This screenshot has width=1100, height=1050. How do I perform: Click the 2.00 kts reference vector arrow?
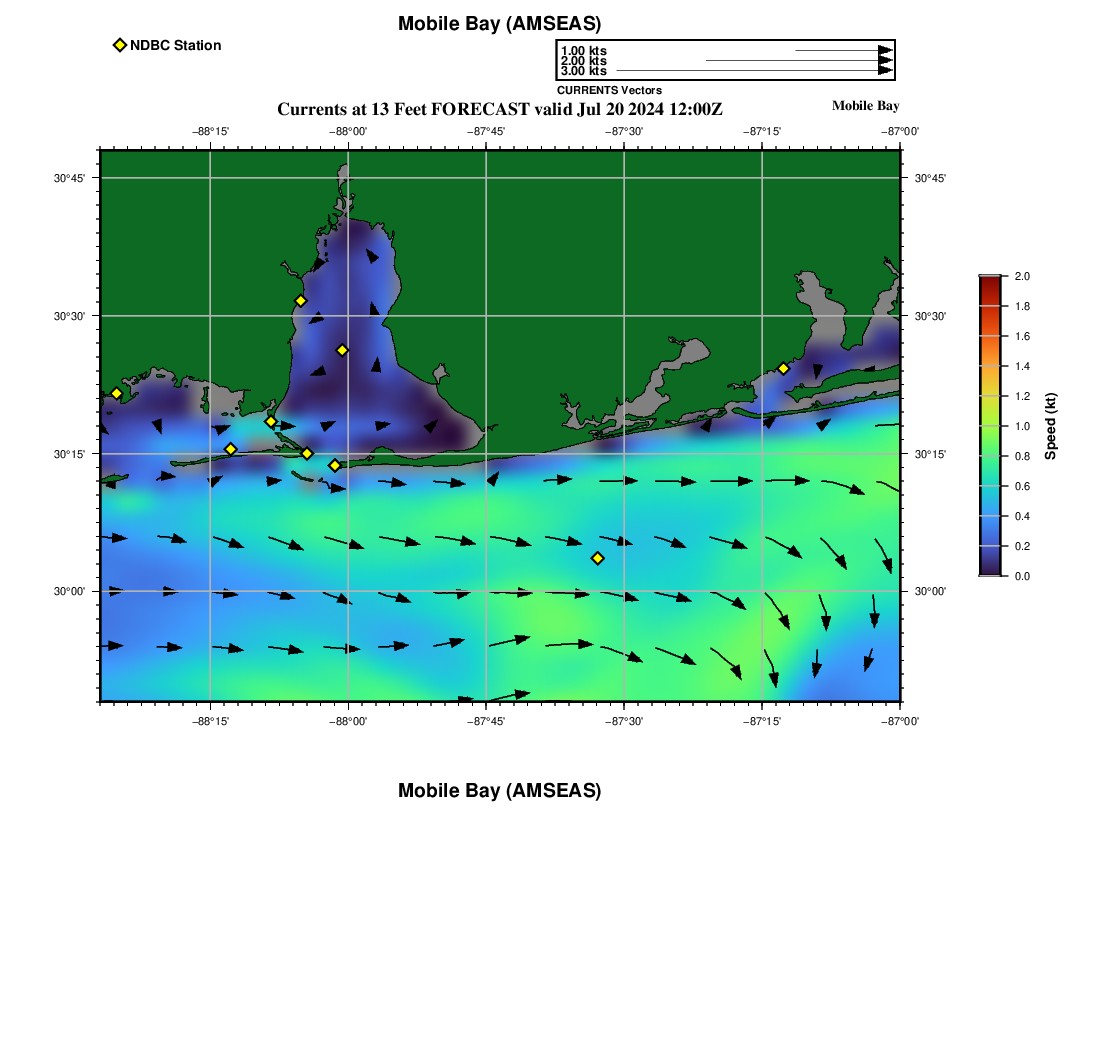tap(800, 60)
